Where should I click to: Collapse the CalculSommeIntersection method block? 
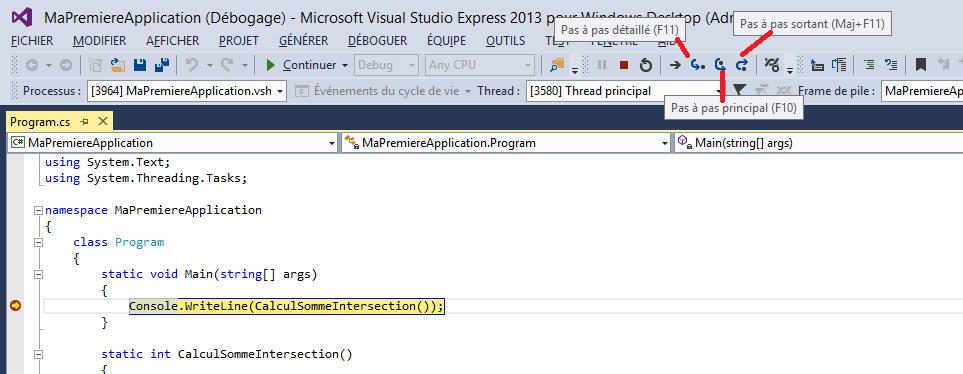(x=39, y=354)
